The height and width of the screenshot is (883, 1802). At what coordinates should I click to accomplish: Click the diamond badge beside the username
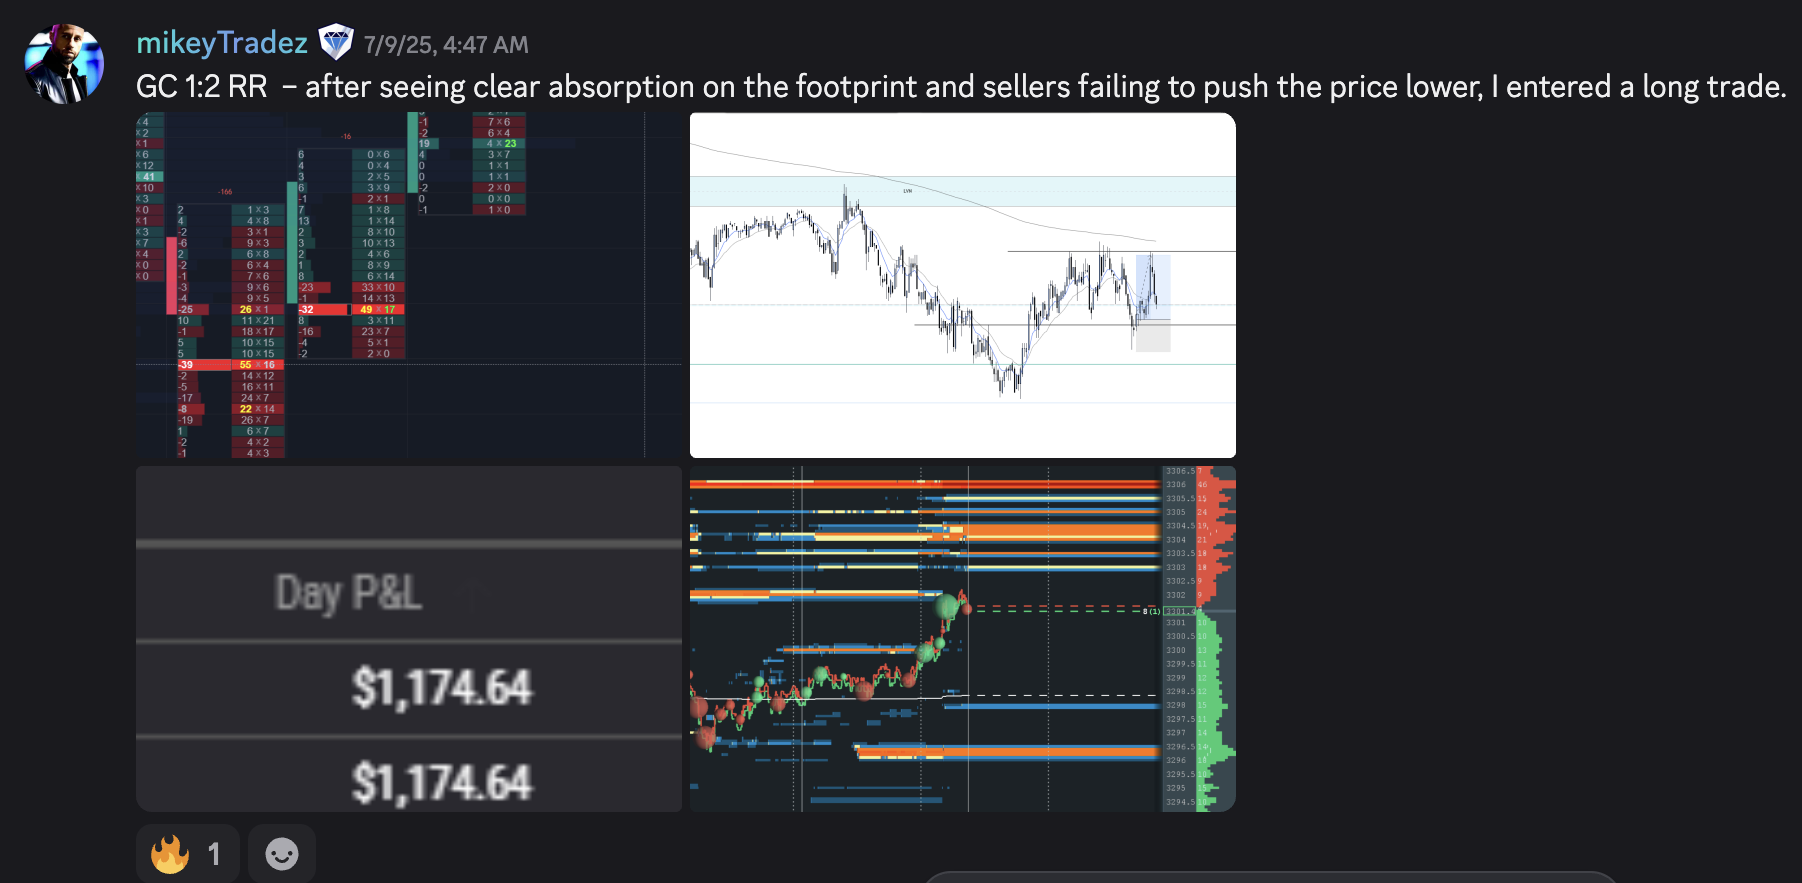pyautogui.click(x=336, y=43)
